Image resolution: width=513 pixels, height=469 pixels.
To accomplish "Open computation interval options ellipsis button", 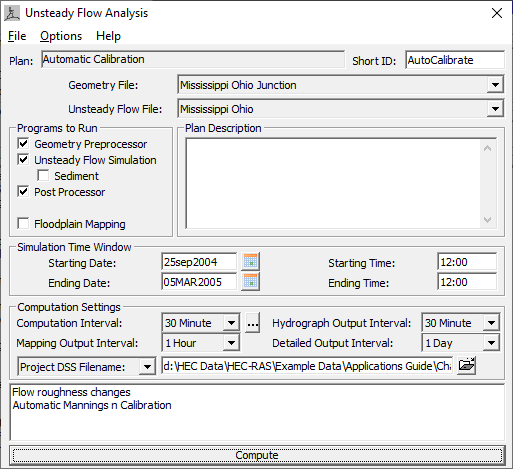I will tap(253, 323).
